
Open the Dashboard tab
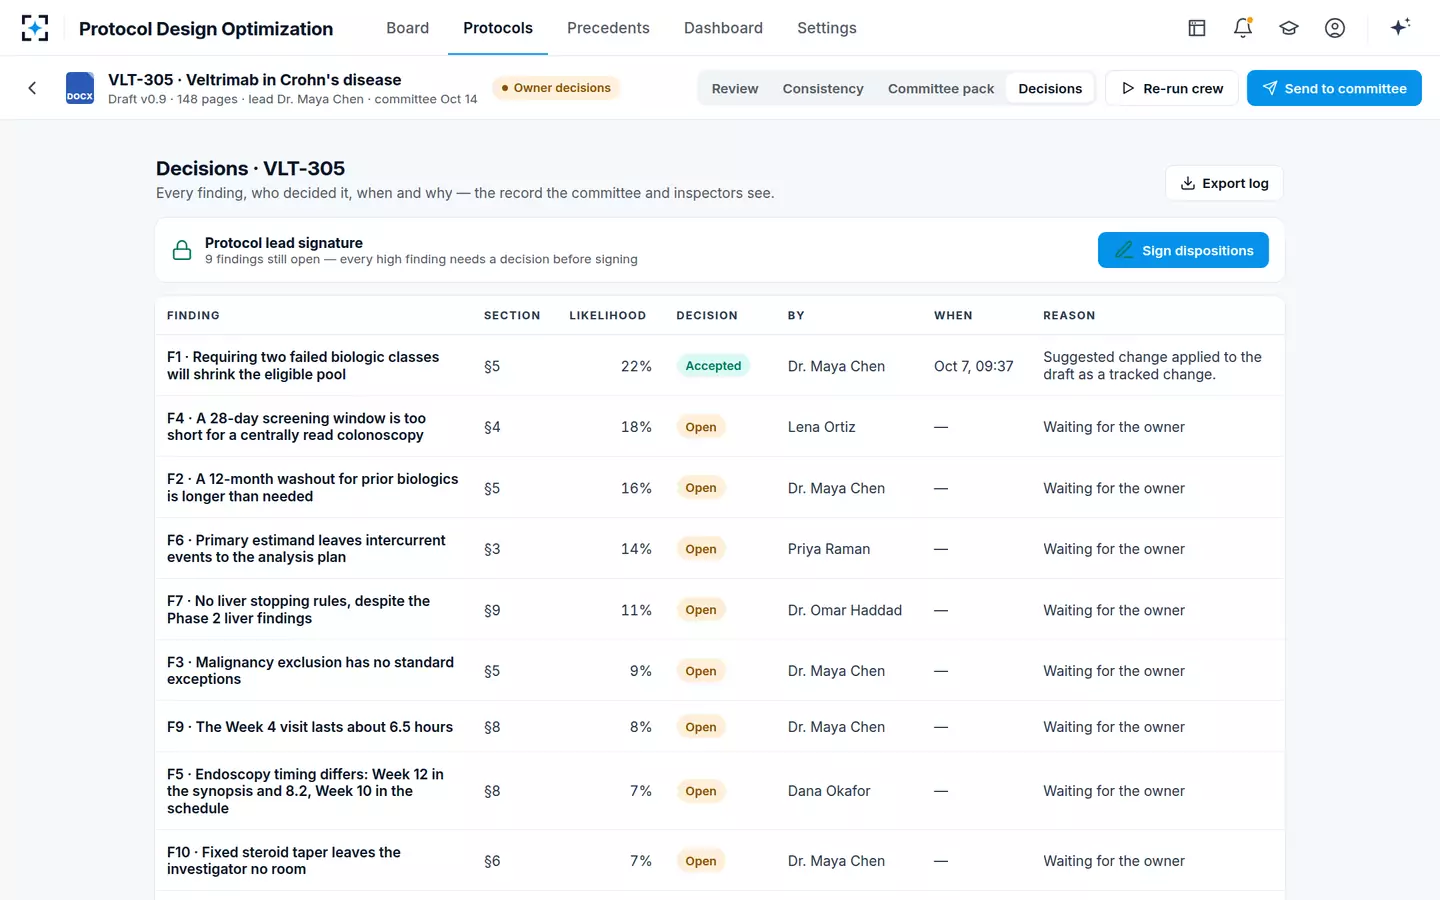coord(723,28)
